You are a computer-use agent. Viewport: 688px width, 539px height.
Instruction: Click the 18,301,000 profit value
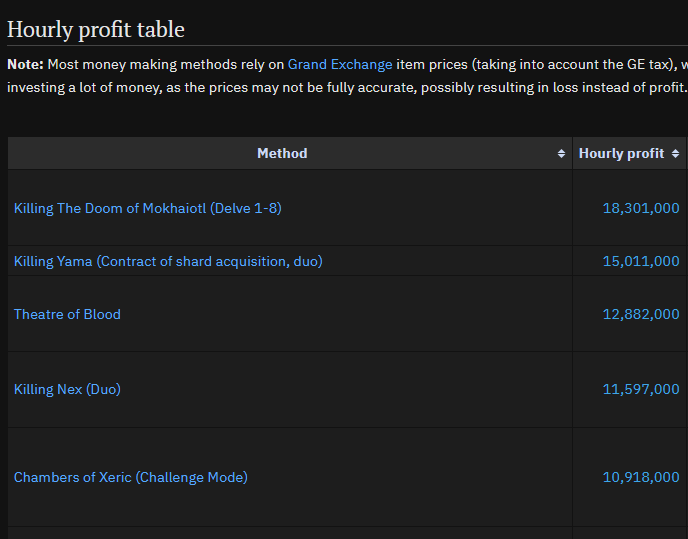click(641, 208)
